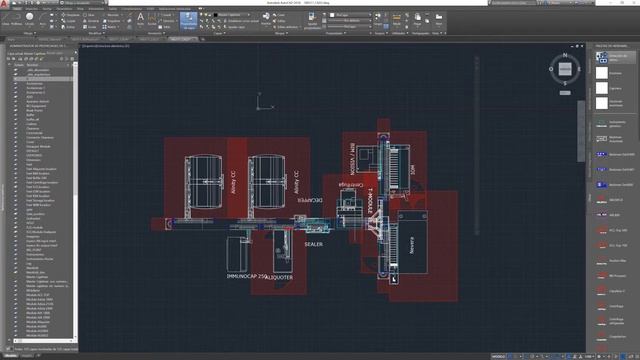Screen dimensions: 640x360
Task: Click the Lineal dimension button
Action: (x=167, y=15)
